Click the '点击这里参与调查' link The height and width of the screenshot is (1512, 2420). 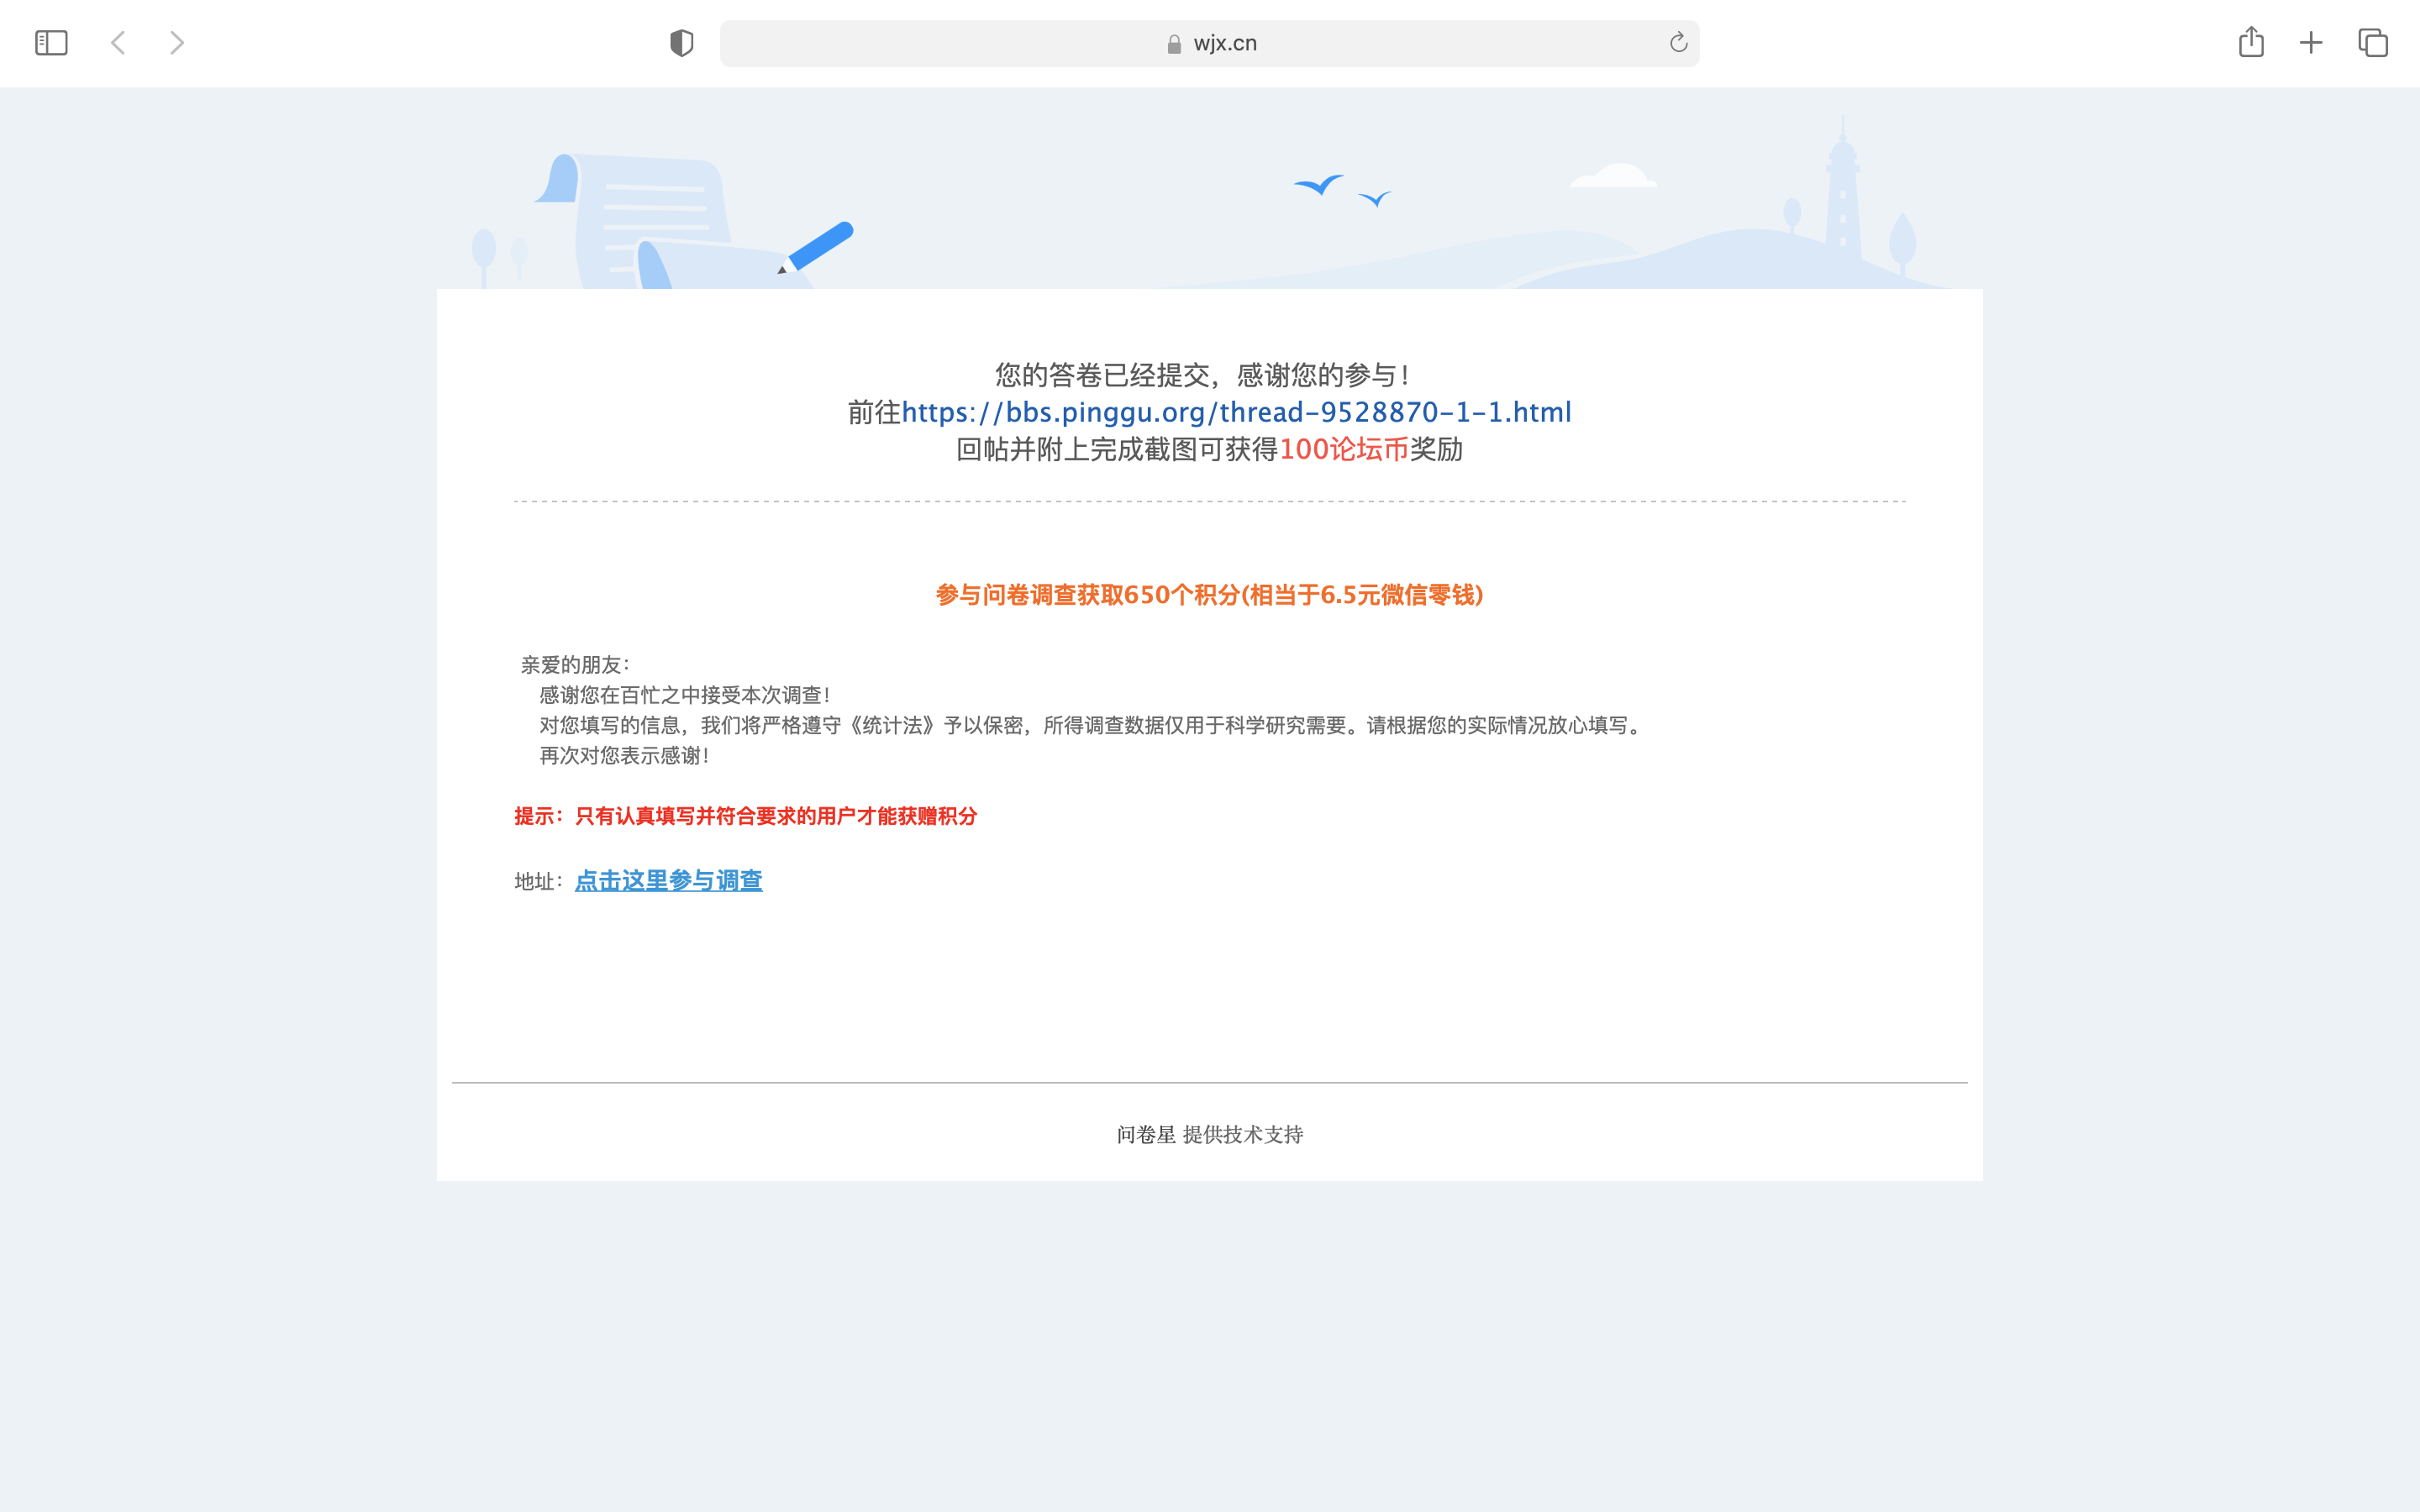click(668, 881)
